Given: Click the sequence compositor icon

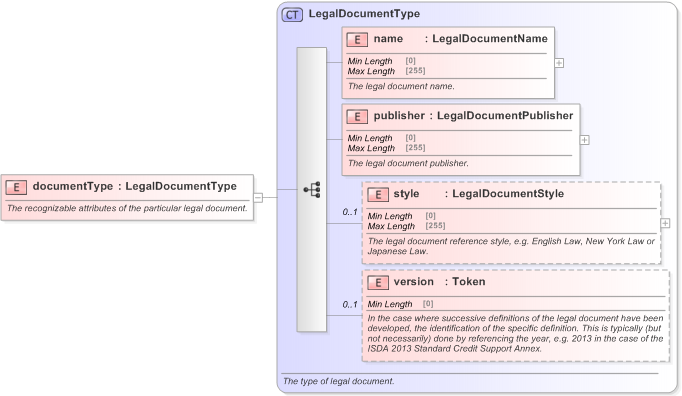Looking at the screenshot, I should click(x=312, y=190).
